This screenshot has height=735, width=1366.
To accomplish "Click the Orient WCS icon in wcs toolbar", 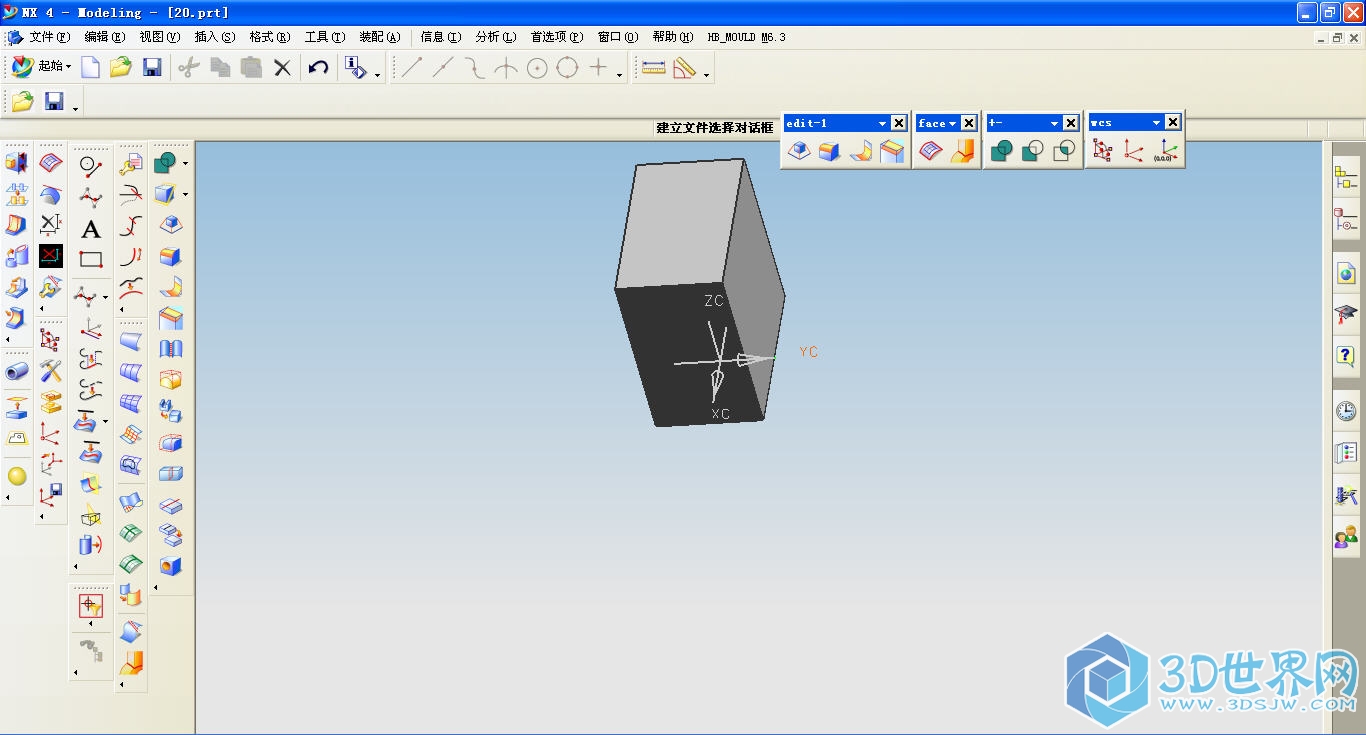I will pyautogui.click(x=1134, y=151).
